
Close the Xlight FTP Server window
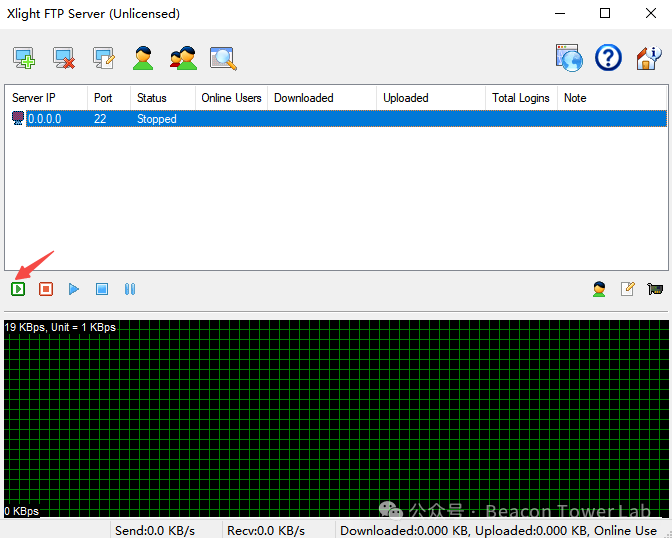tap(651, 13)
